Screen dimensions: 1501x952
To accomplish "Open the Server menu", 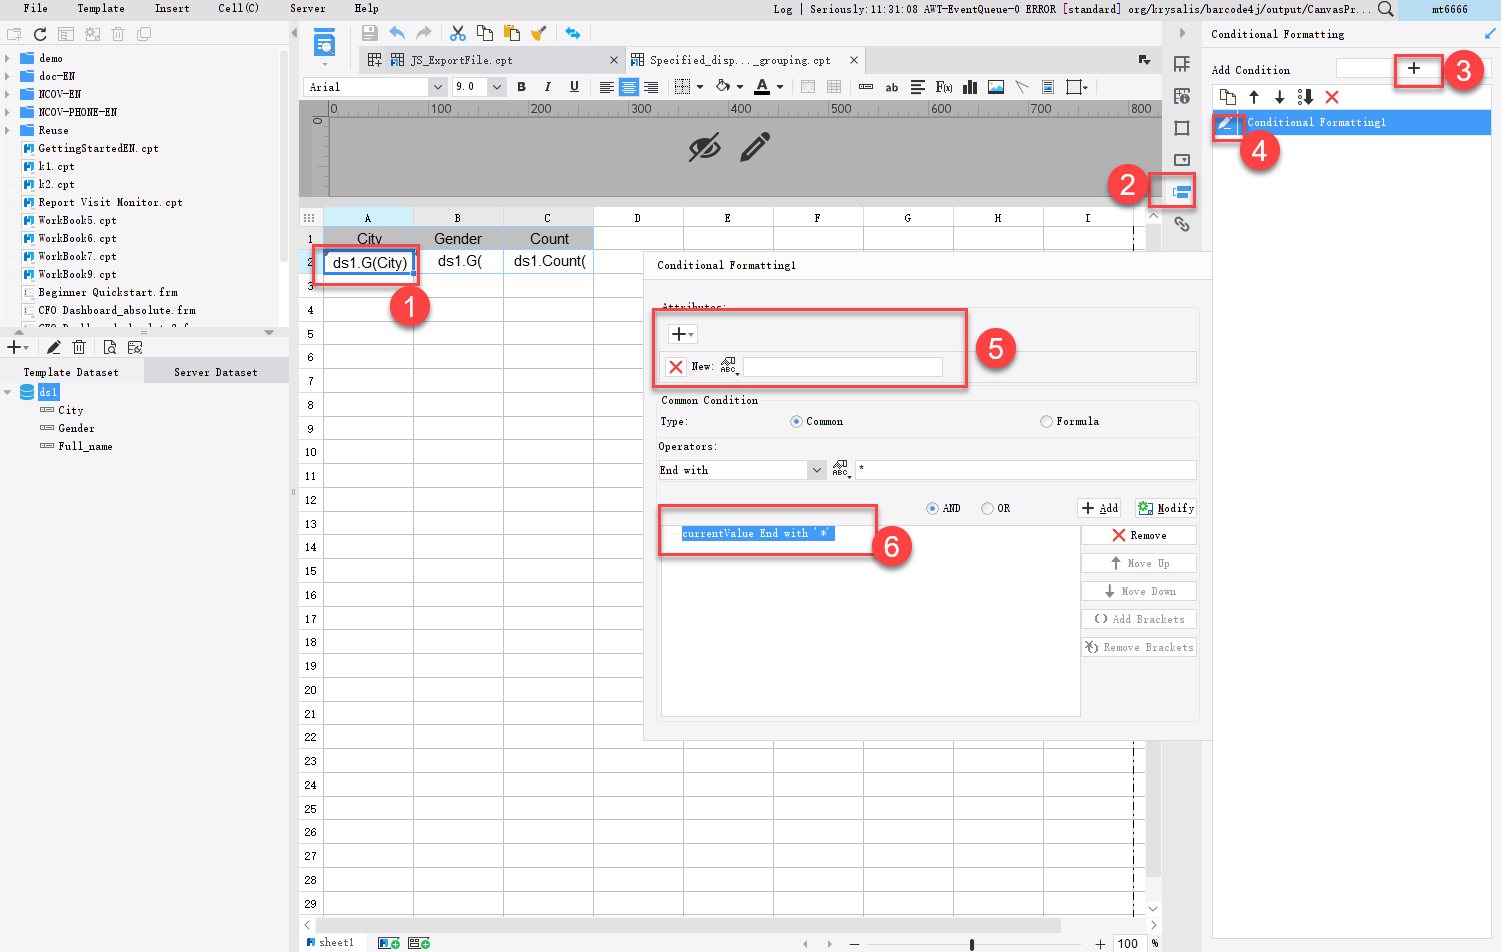I will [307, 9].
